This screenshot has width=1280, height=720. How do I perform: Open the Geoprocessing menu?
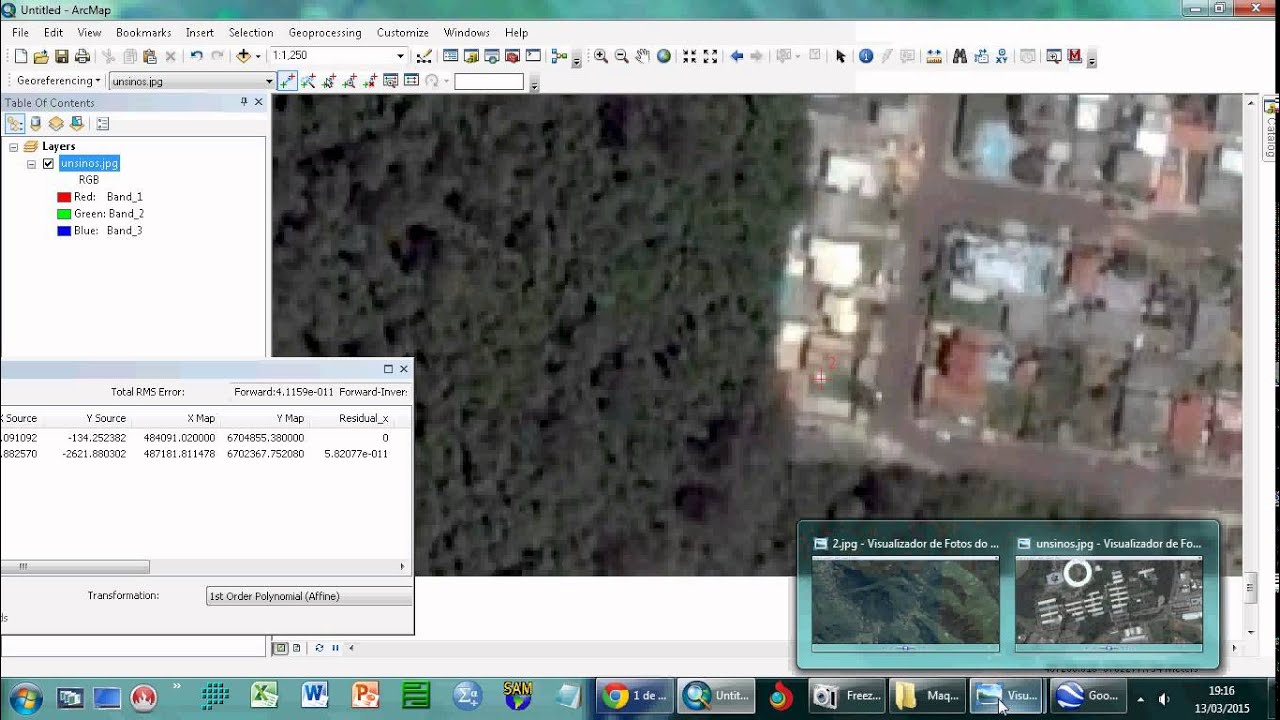(325, 33)
